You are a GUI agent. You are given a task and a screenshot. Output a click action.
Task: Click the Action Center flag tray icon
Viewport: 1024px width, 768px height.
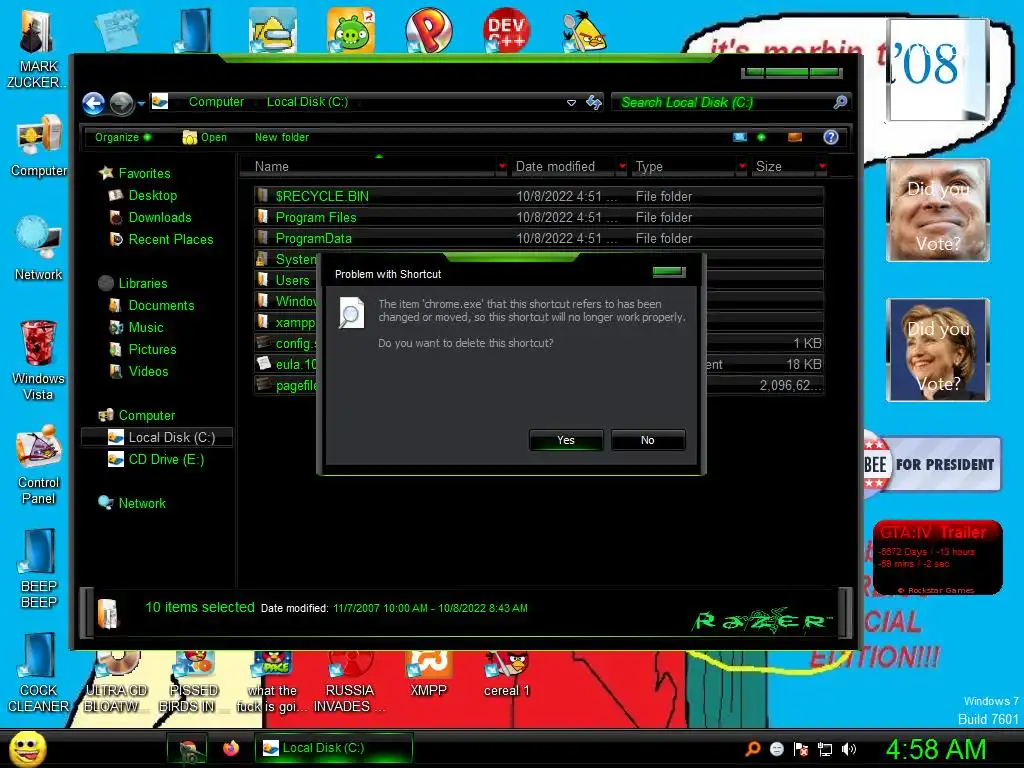click(x=801, y=749)
